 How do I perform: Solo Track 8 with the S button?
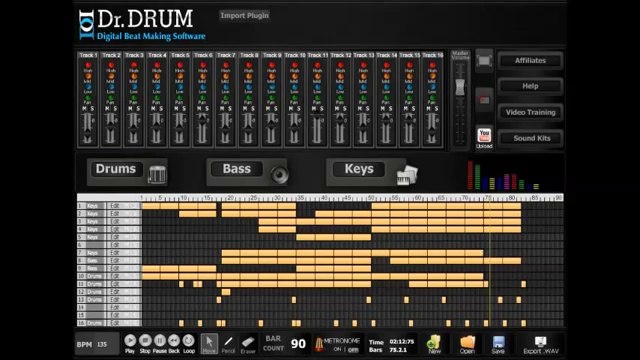click(x=253, y=109)
